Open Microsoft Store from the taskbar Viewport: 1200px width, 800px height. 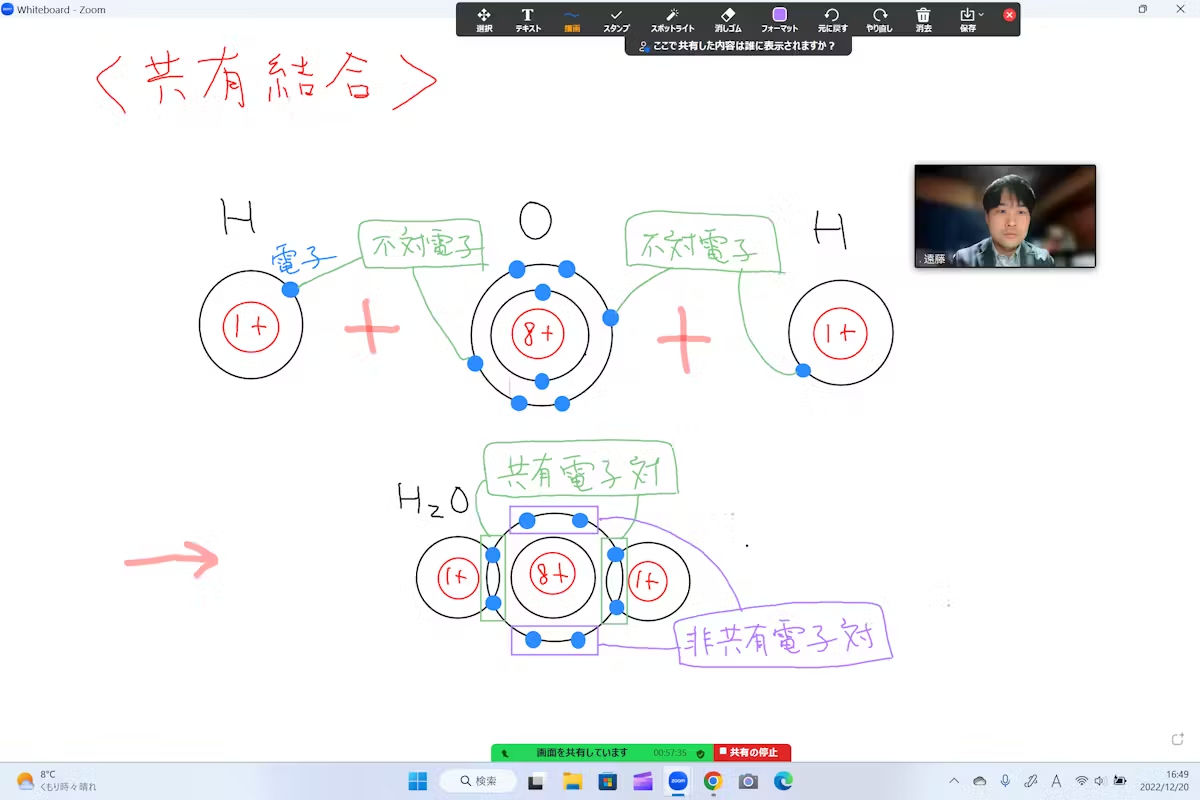[x=607, y=781]
